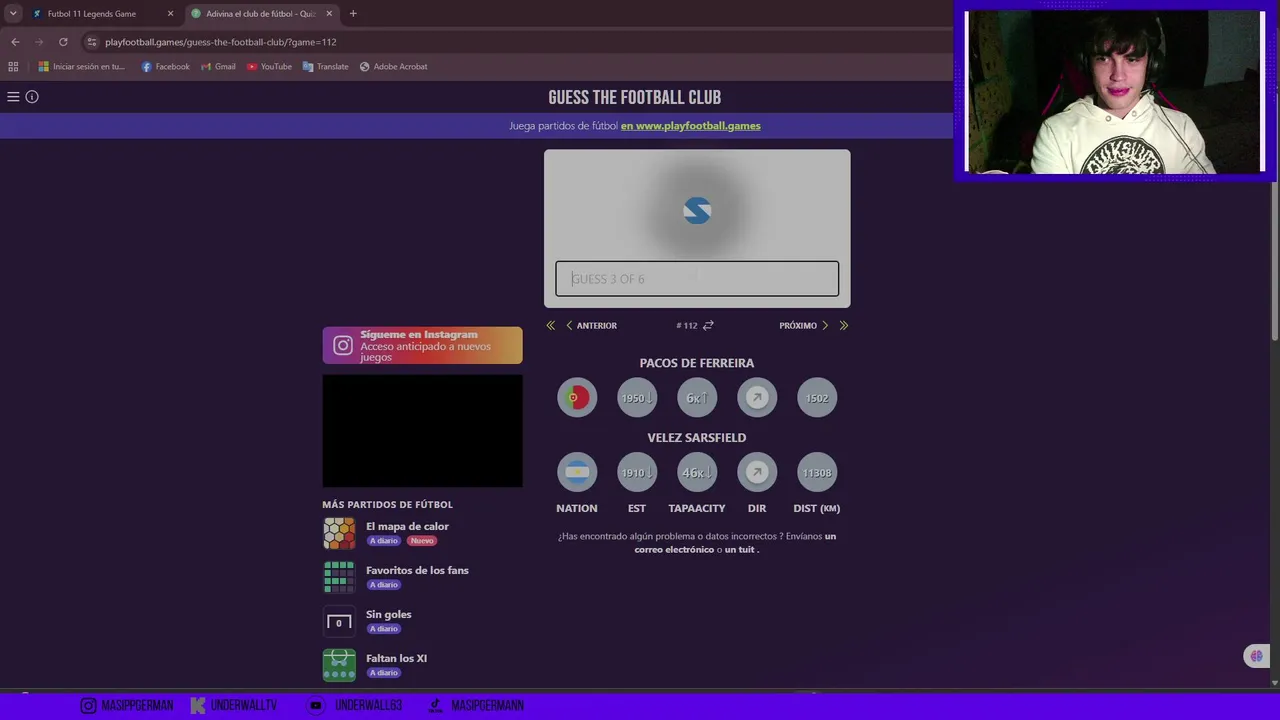Select the Adivina el club de fútbol tab

262,14
